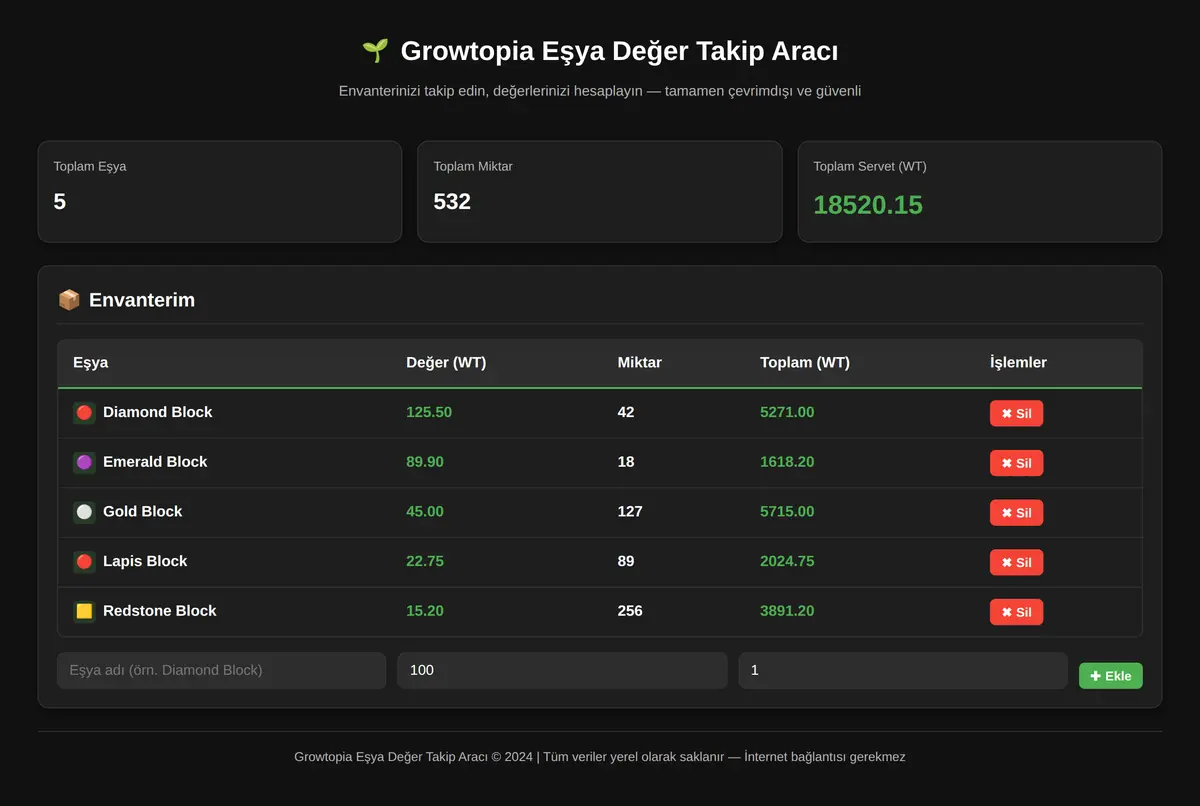The width and height of the screenshot is (1200, 806).
Task: Click the box icon beside Envanterim
Action: pyautogui.click(x=69, y=300)
